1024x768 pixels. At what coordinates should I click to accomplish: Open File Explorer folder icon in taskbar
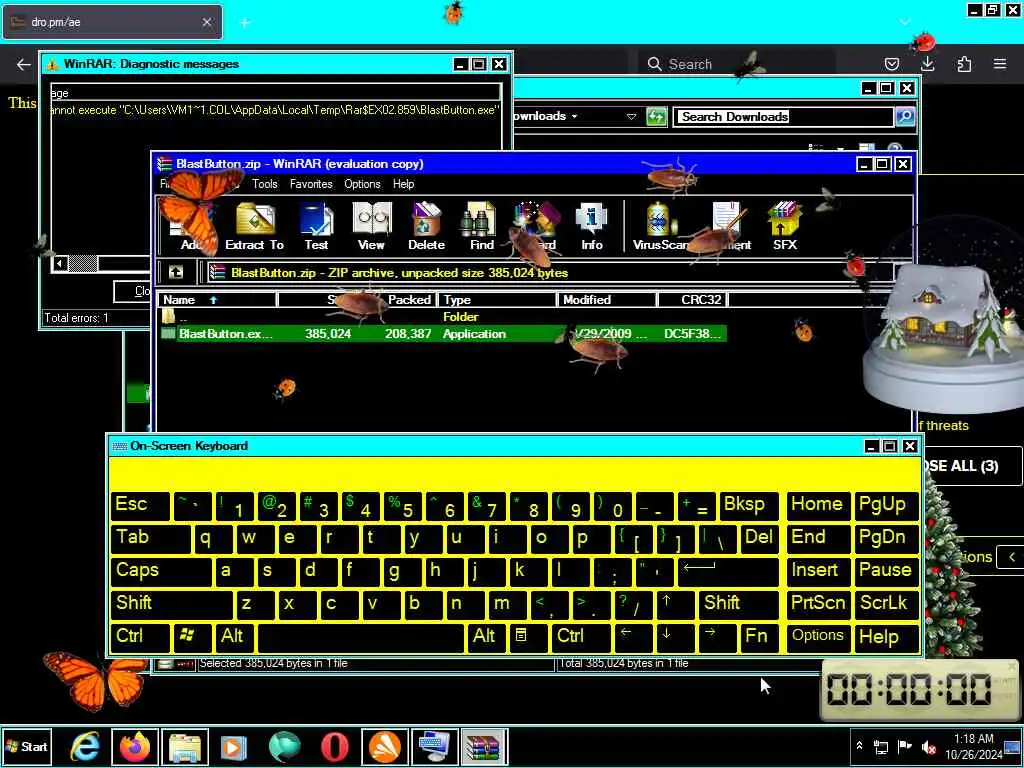[185, 746]
